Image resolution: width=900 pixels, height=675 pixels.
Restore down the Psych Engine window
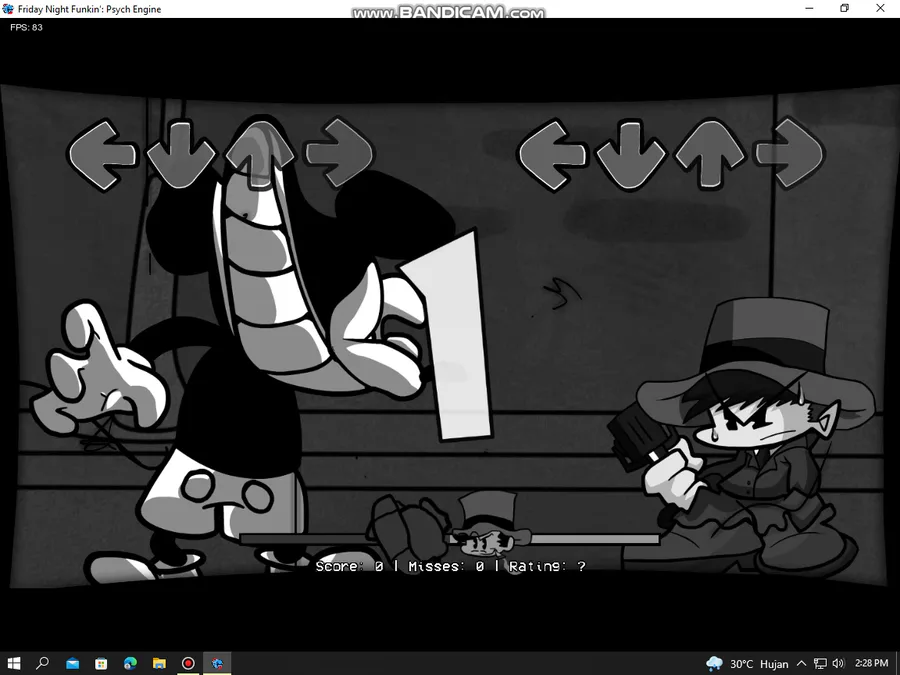coord(844,9)
